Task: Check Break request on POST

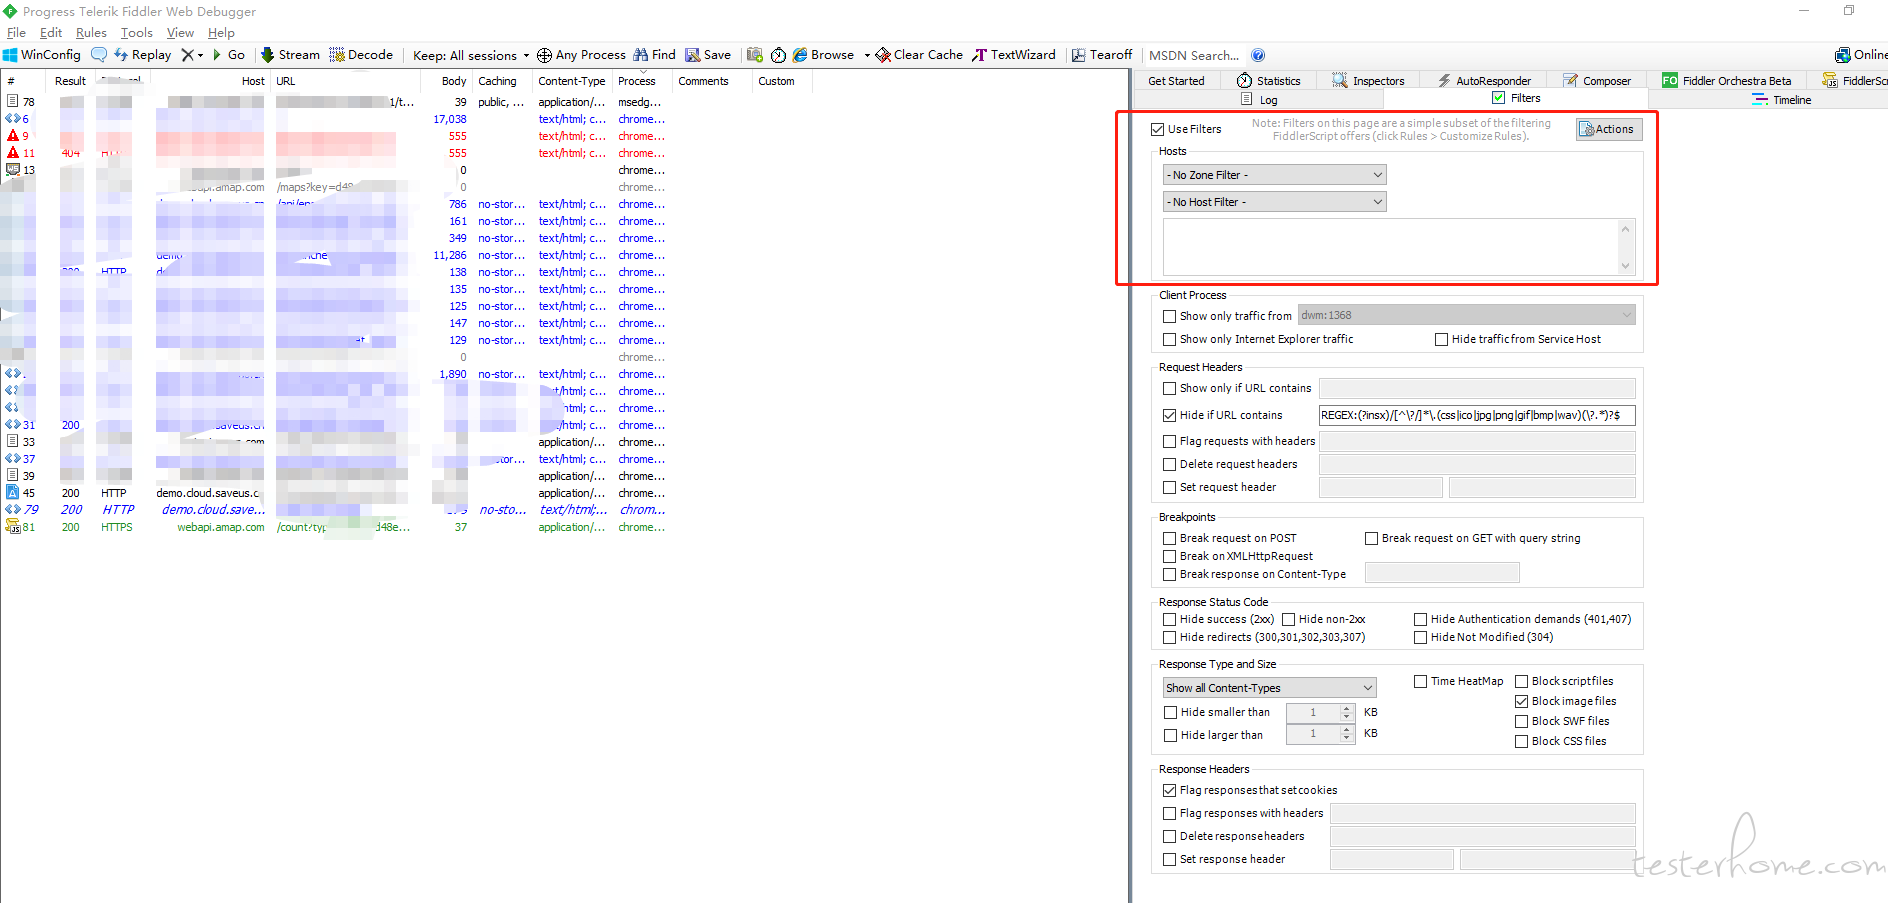Action: [1169, 538]
